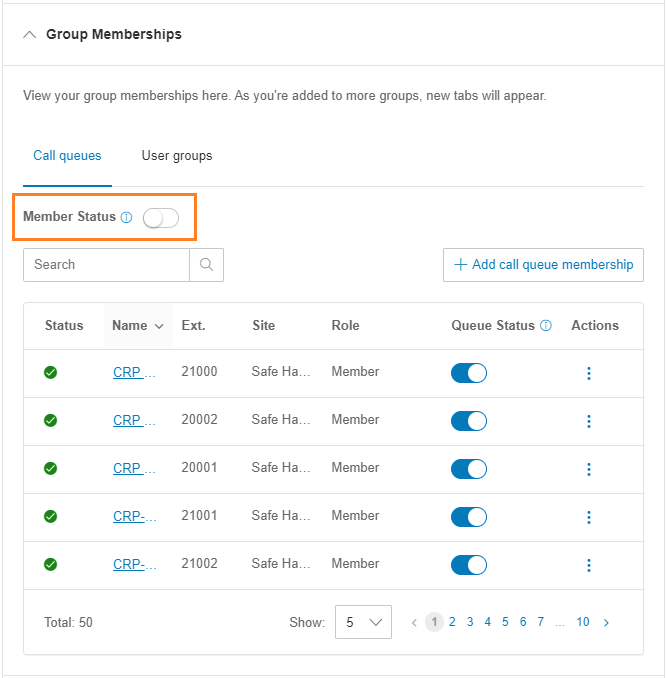The height and width of the screenshot is (678, 667).
Task: Open the CRP link for extension 21002
Action: pos(134,564)
